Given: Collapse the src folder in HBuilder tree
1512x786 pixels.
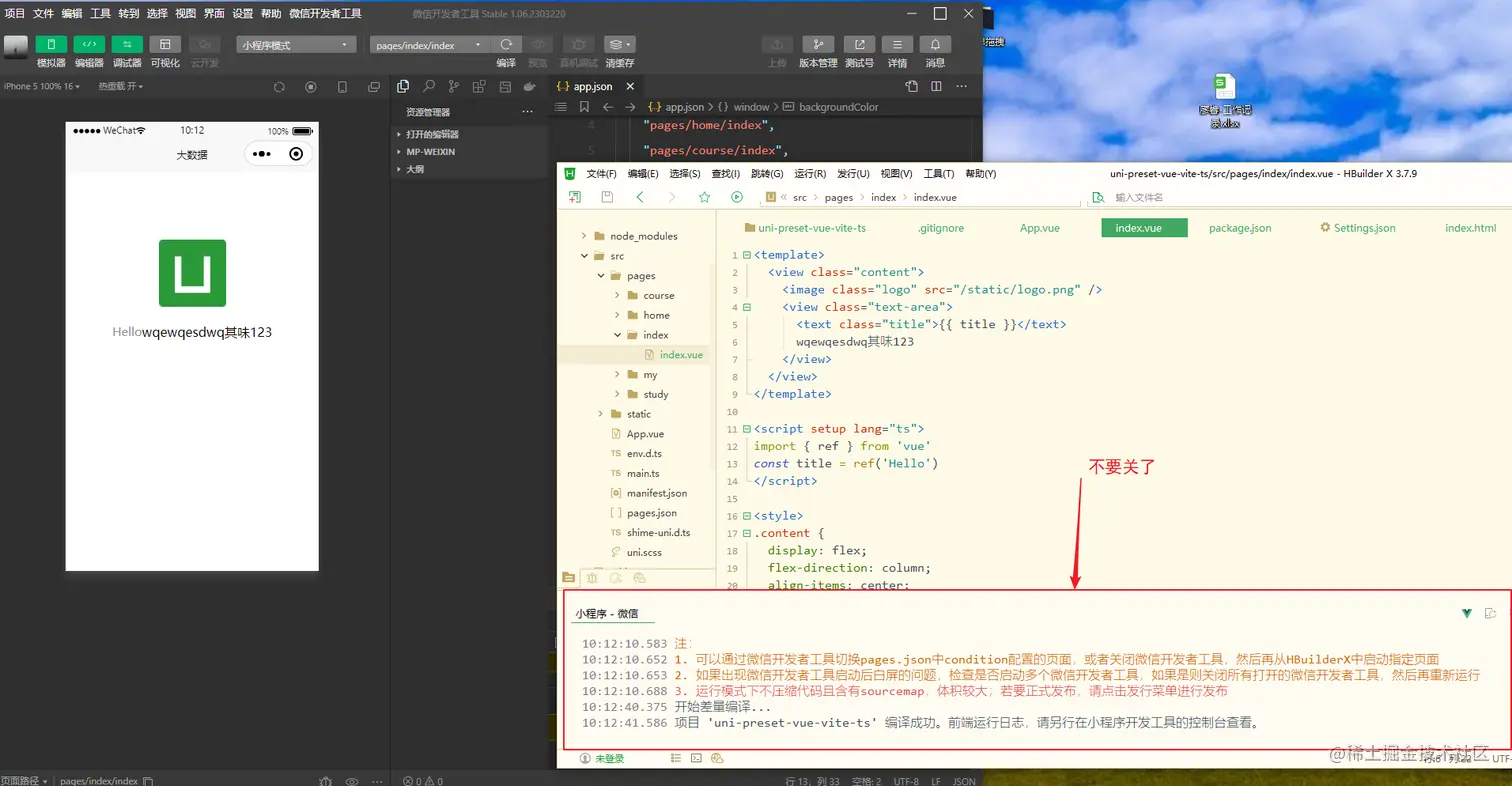Looking at the screenshot, I should coord(583,256).
